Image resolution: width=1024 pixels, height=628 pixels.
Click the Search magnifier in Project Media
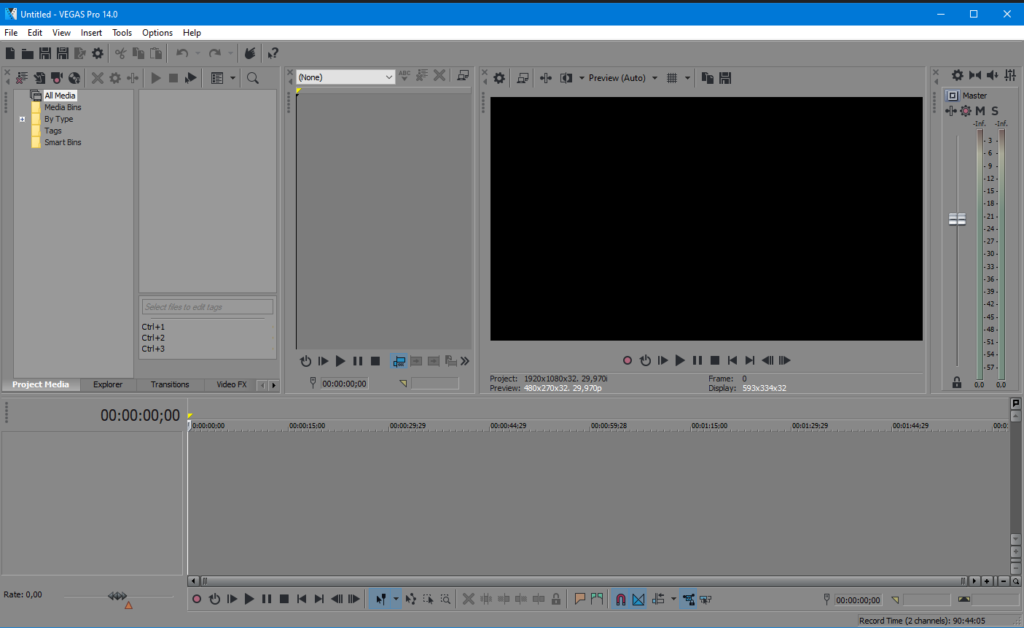253,78
